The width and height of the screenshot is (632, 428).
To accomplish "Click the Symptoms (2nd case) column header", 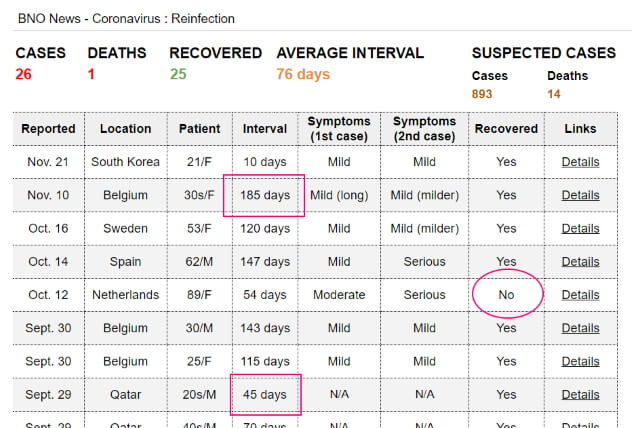I will 424,129.
